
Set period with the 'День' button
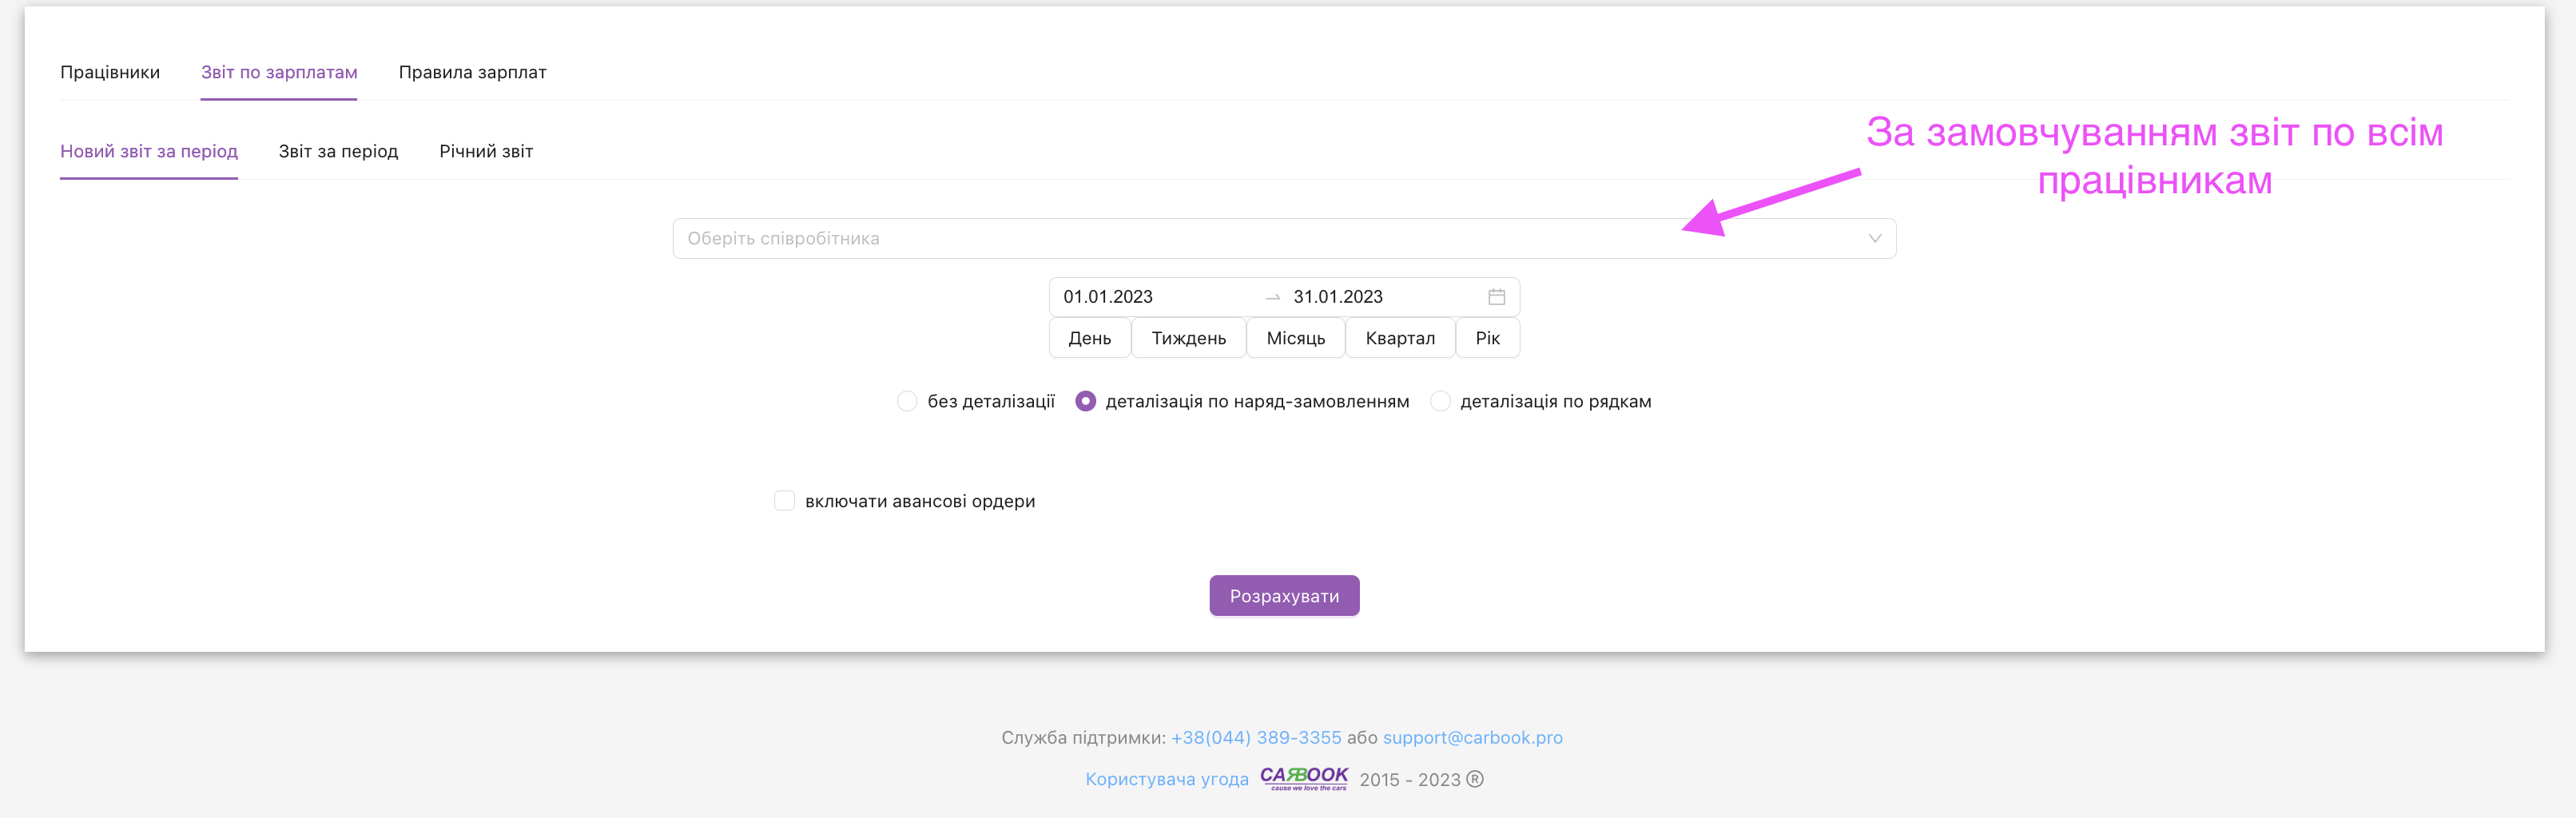pos(1089,338)
